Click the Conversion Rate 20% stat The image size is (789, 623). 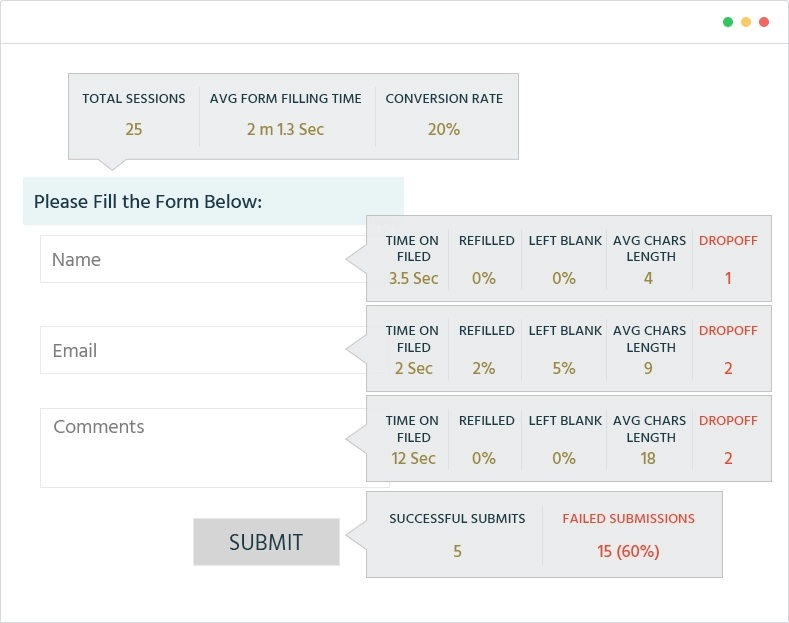[x=444, y=129]
